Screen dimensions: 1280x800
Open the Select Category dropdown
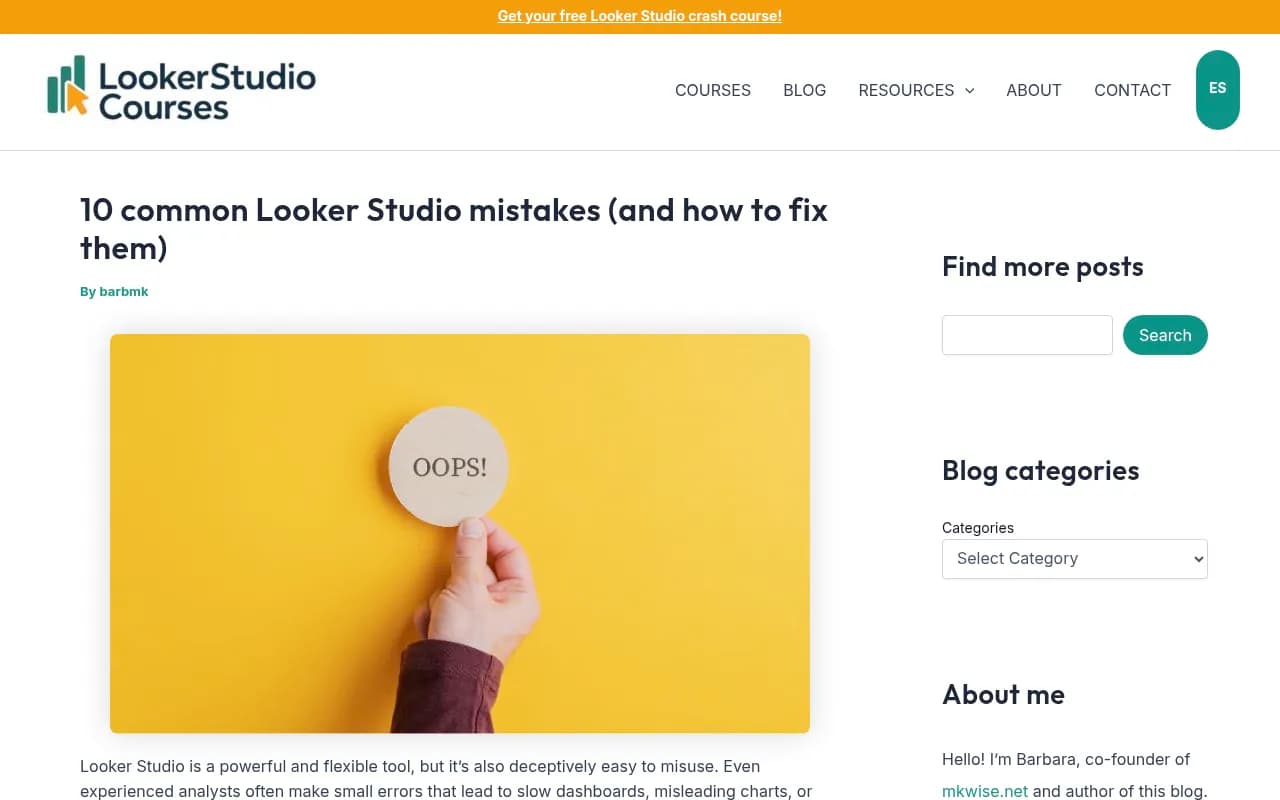pyautogui.click(x=1074, y=558)
